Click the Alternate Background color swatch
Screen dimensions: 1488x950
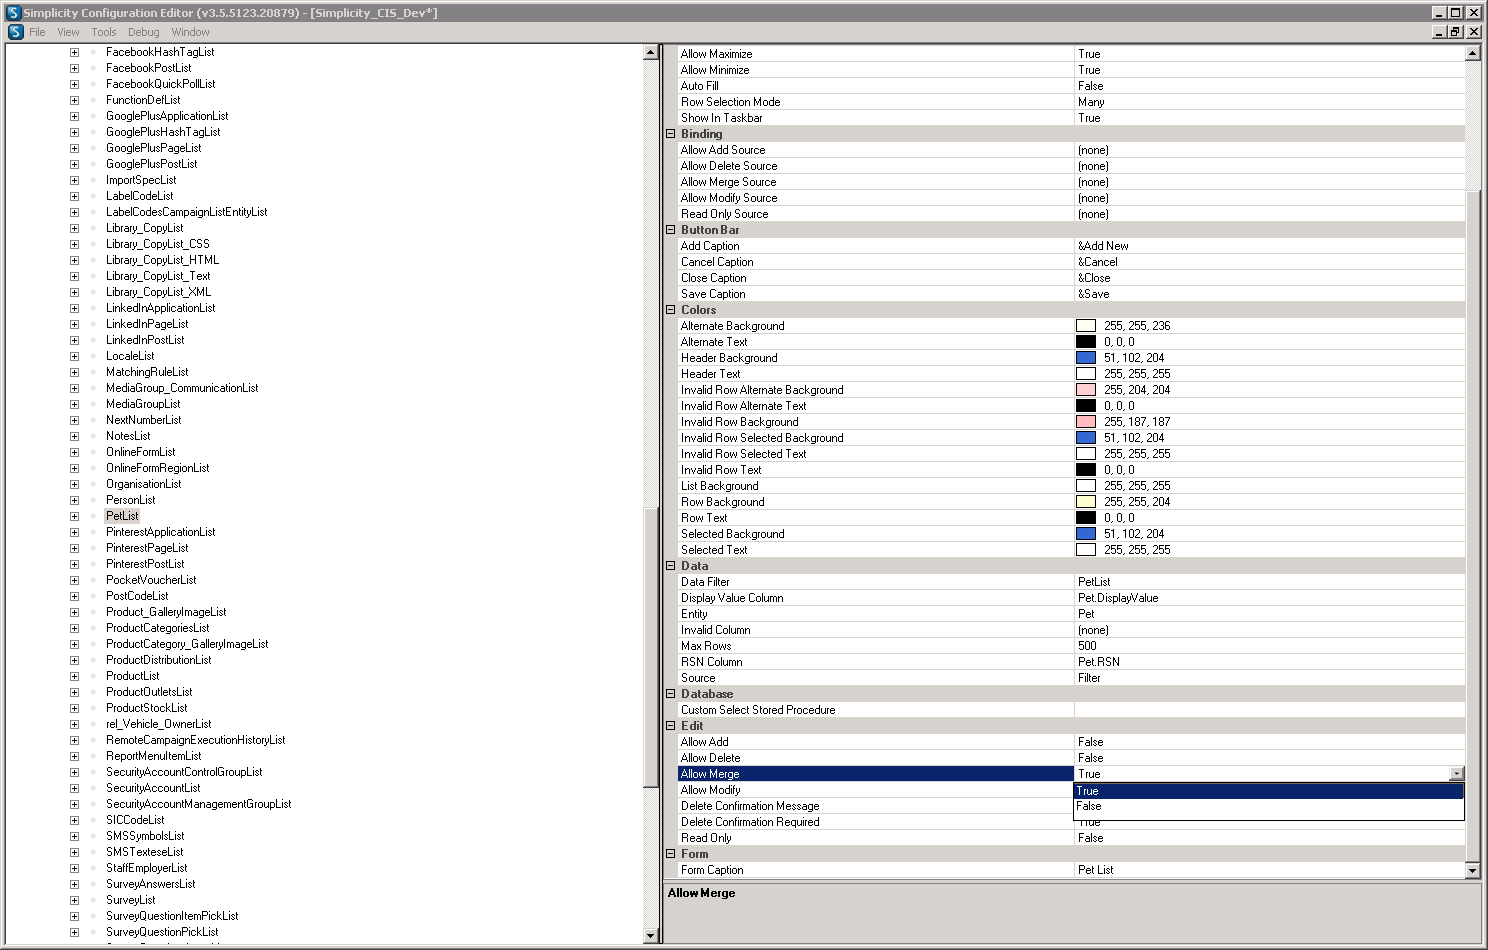1085,326
